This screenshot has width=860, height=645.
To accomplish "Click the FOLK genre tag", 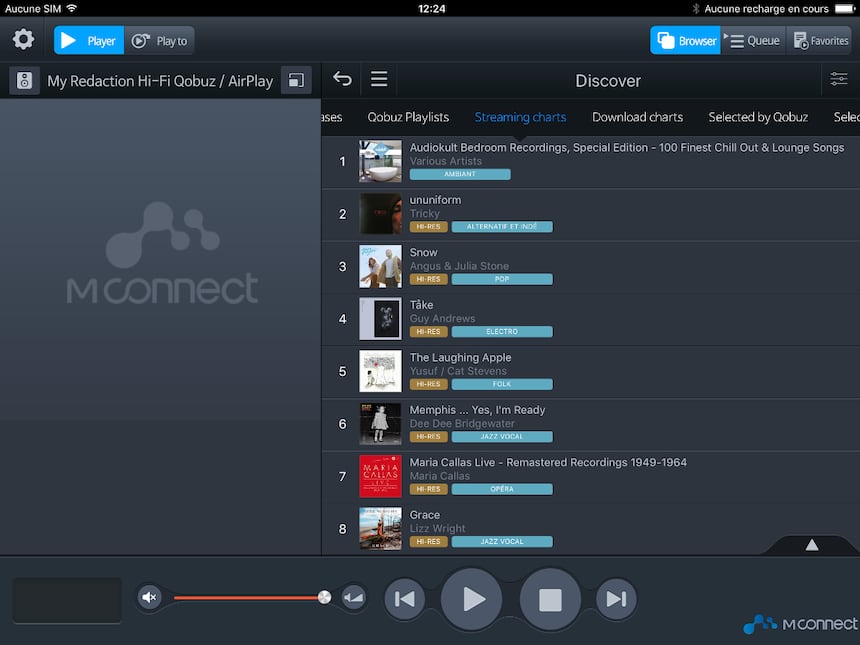I will coord(502,384).
